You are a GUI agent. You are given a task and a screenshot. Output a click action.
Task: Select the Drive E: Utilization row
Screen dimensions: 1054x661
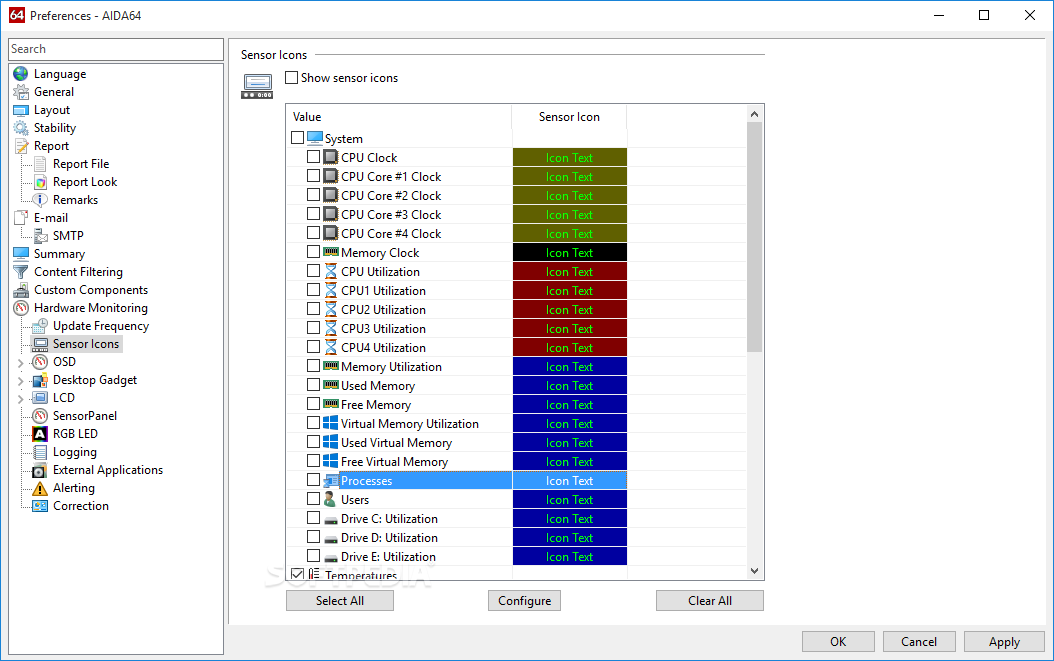tap(388, 557)
